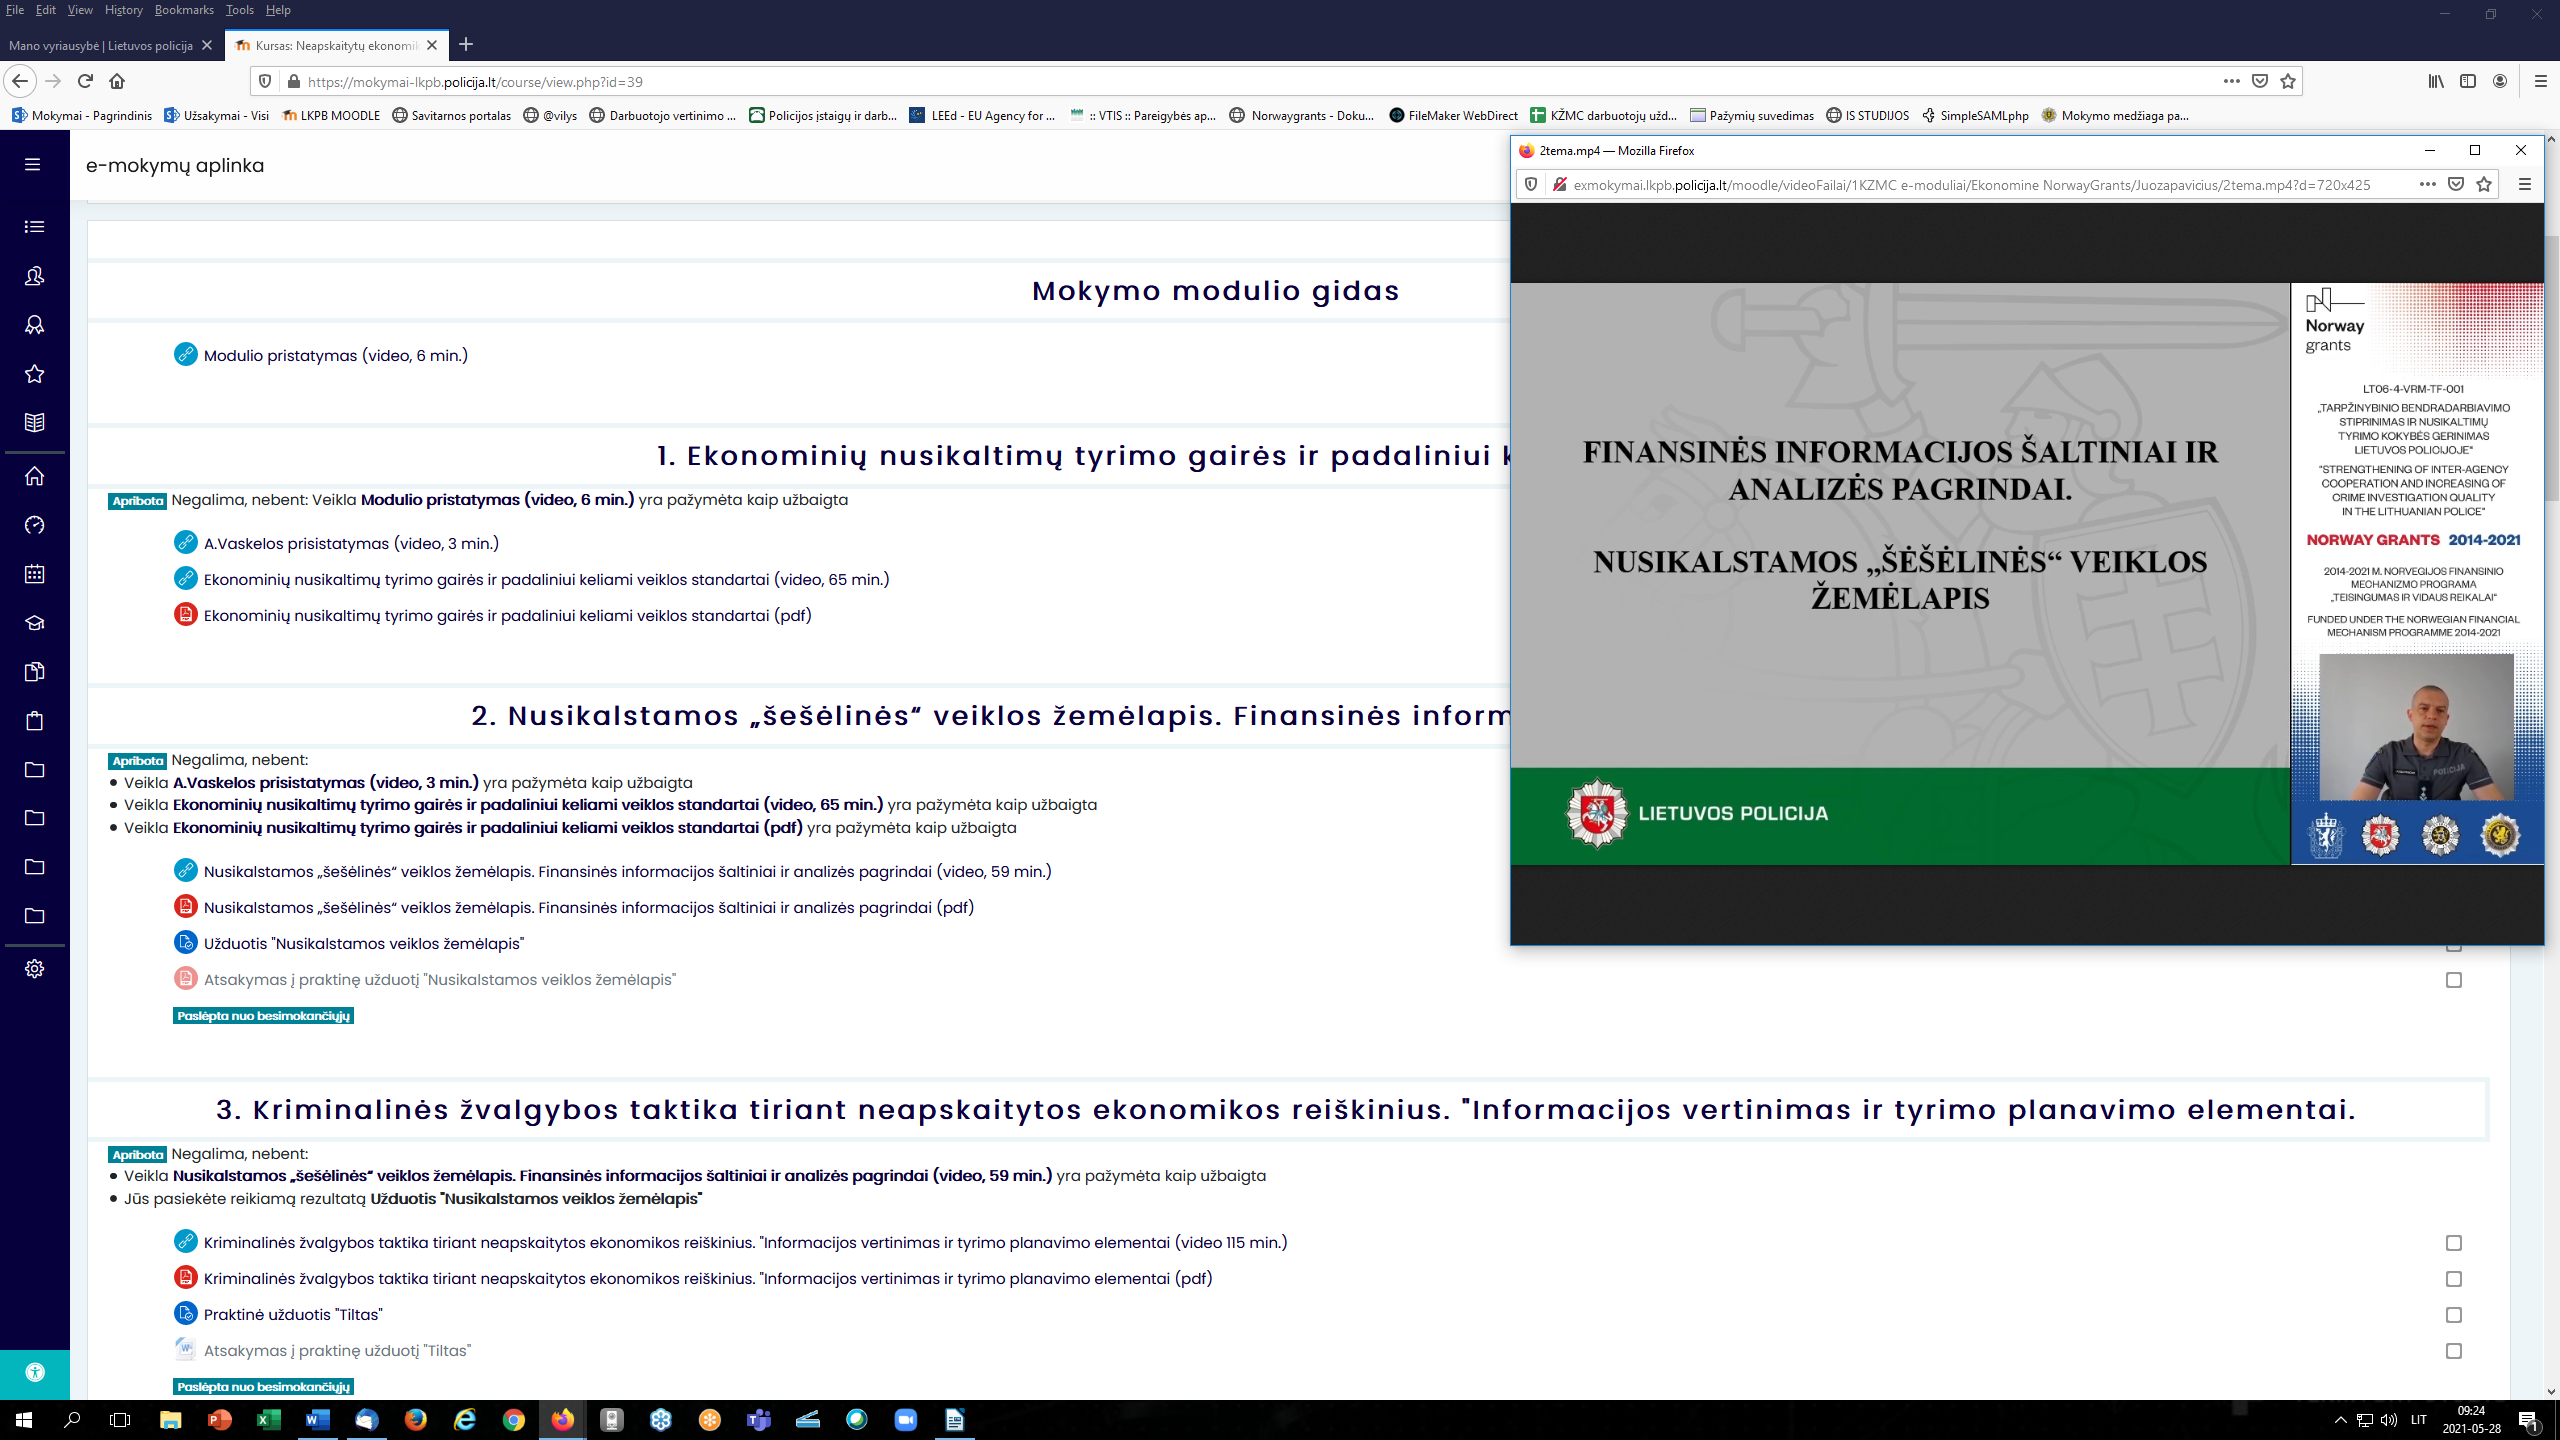Open Modulio pristatymas (video, 6 min.)
The height and width of the screenshot is (1440, 2560).
[336, 355]
